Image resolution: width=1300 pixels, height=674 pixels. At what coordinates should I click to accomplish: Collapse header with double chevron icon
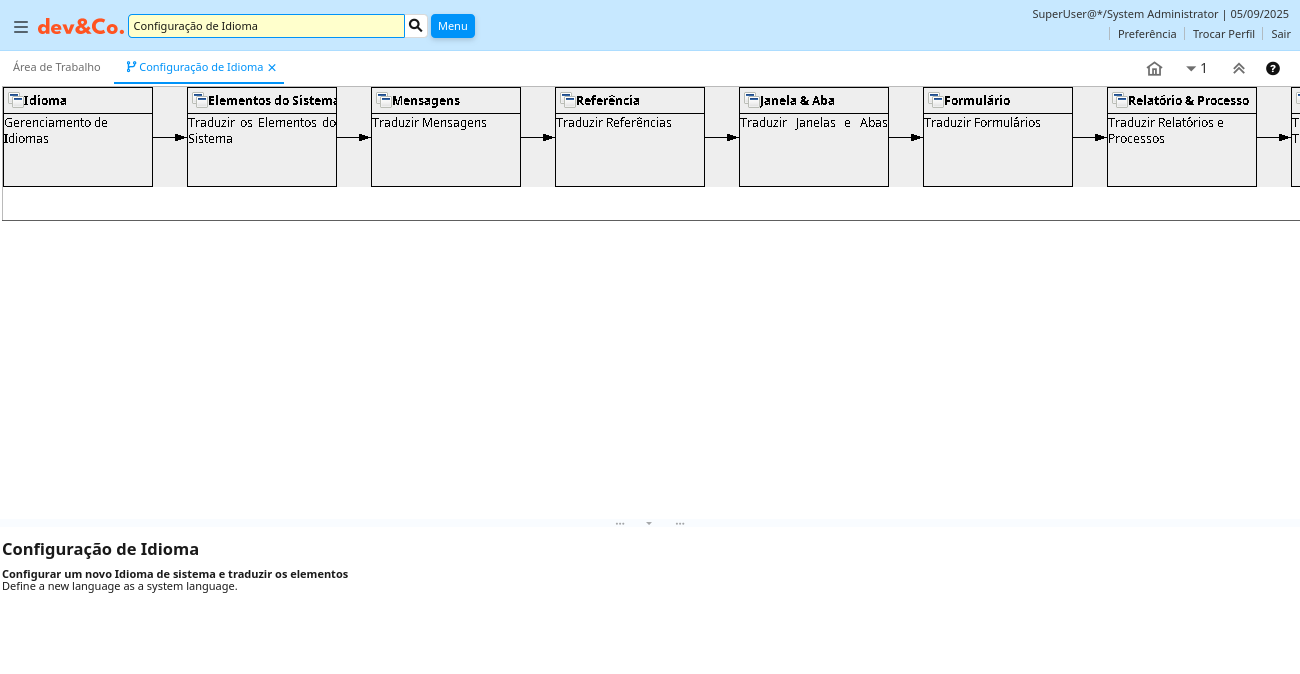tap(1239, 68)
